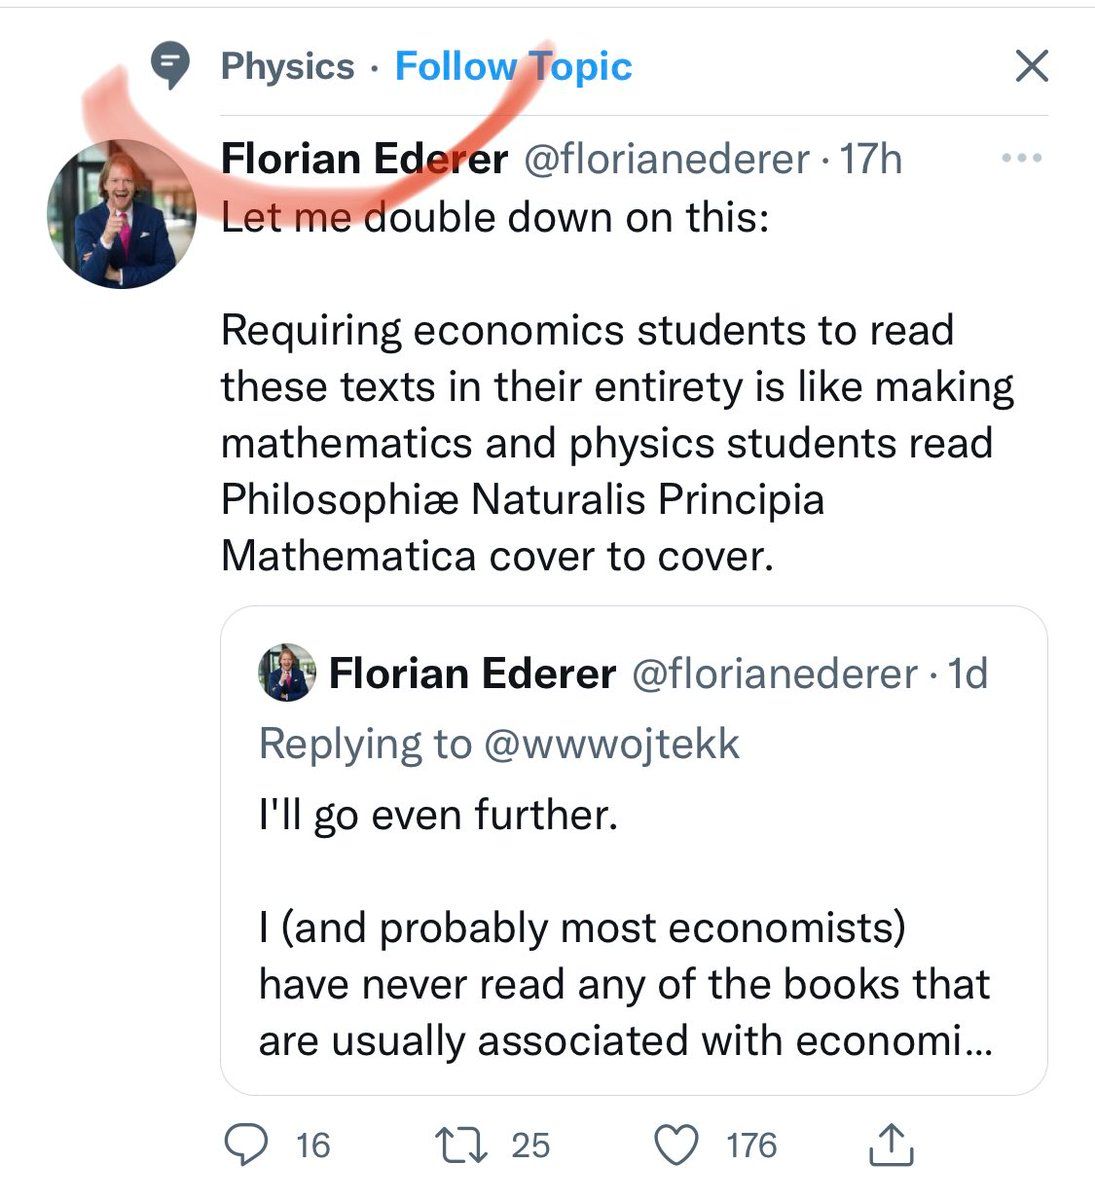
Task: Like the tweet with the heart icon
Action: coord(681,1145)
